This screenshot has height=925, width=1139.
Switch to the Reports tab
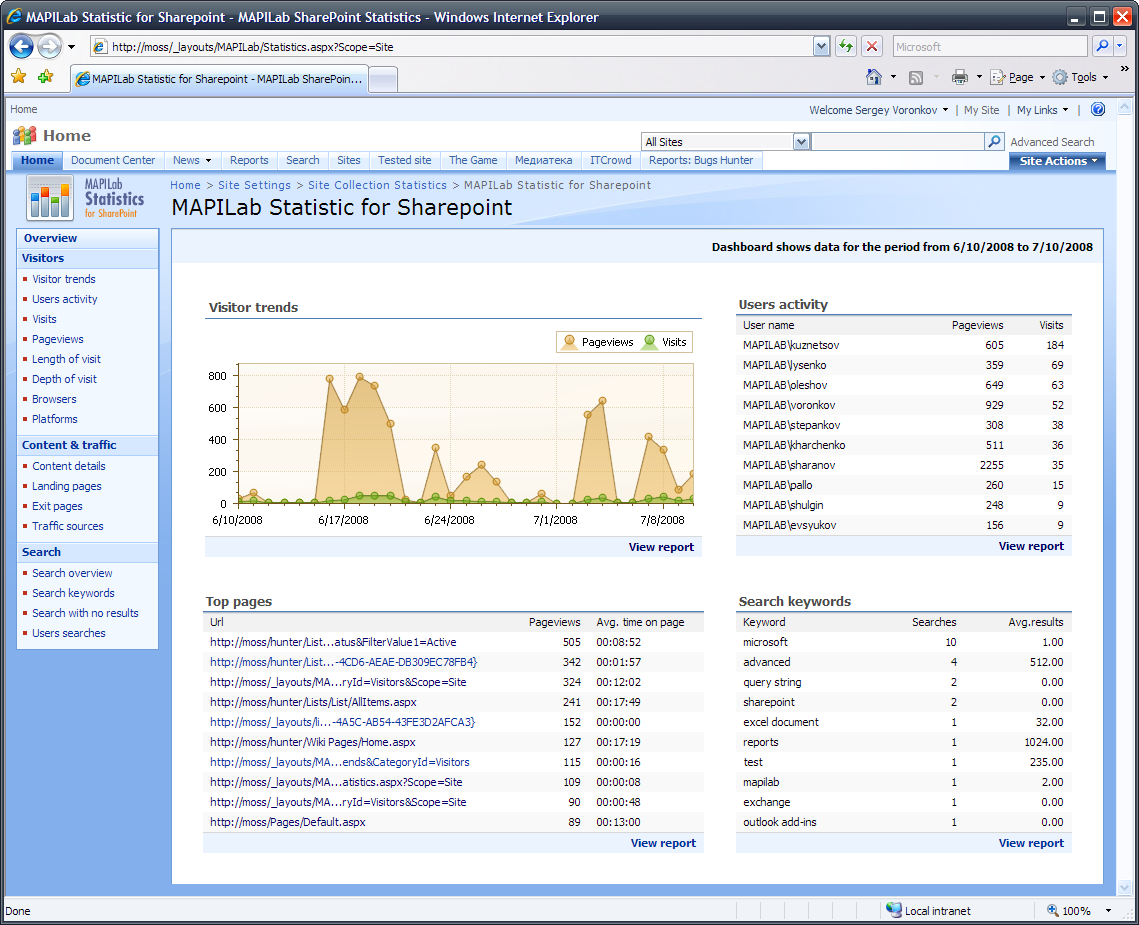click(249, 160)
